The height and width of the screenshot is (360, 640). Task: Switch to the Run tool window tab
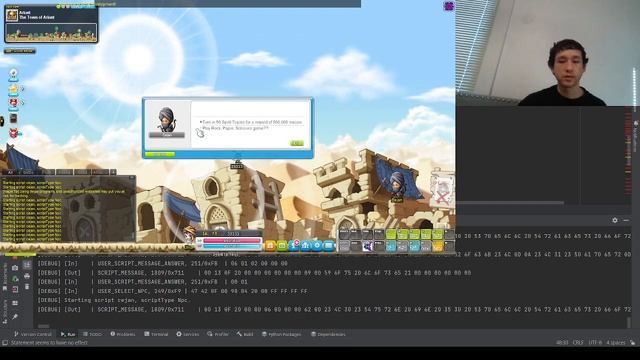click(68, 334)
